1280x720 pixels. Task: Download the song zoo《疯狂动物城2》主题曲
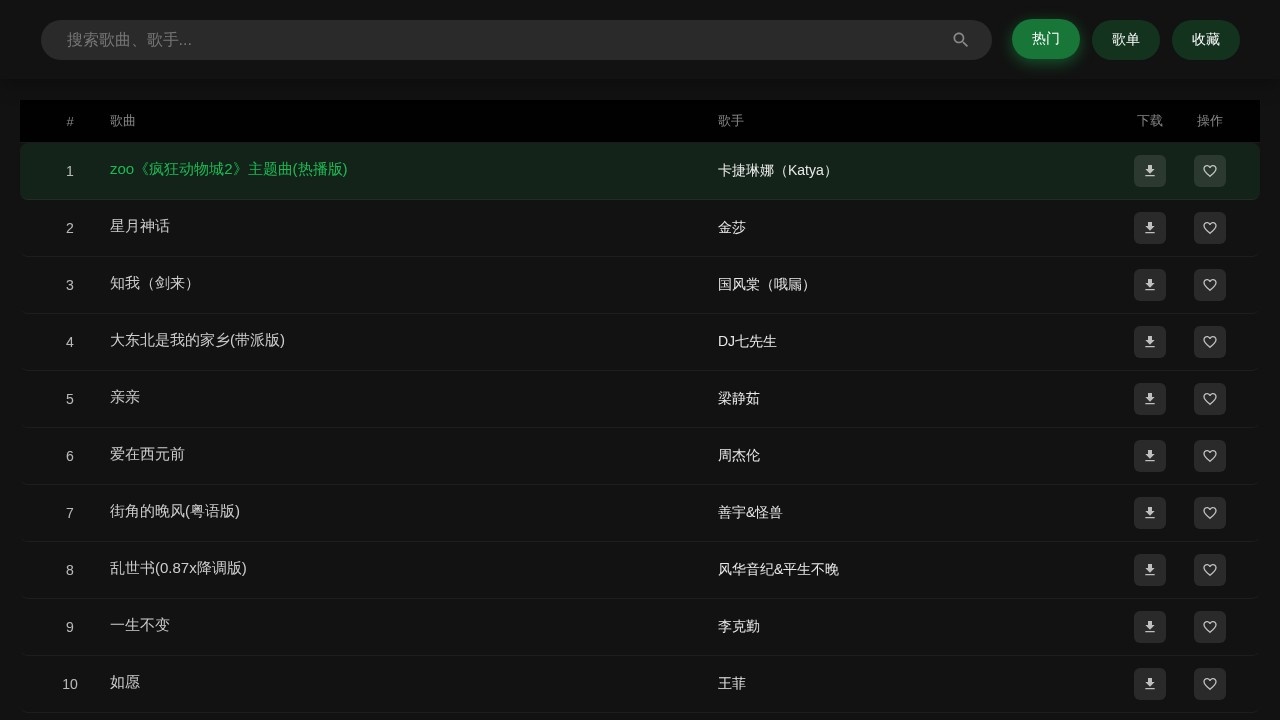click(x=1150, y=171)
